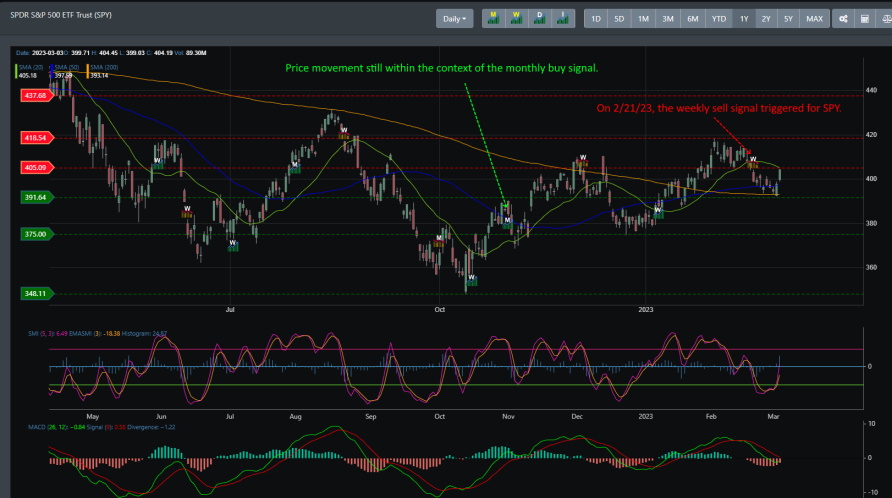The image size is (892, 498).
Task: Select the 1Y time range
Action: (744, 19)
